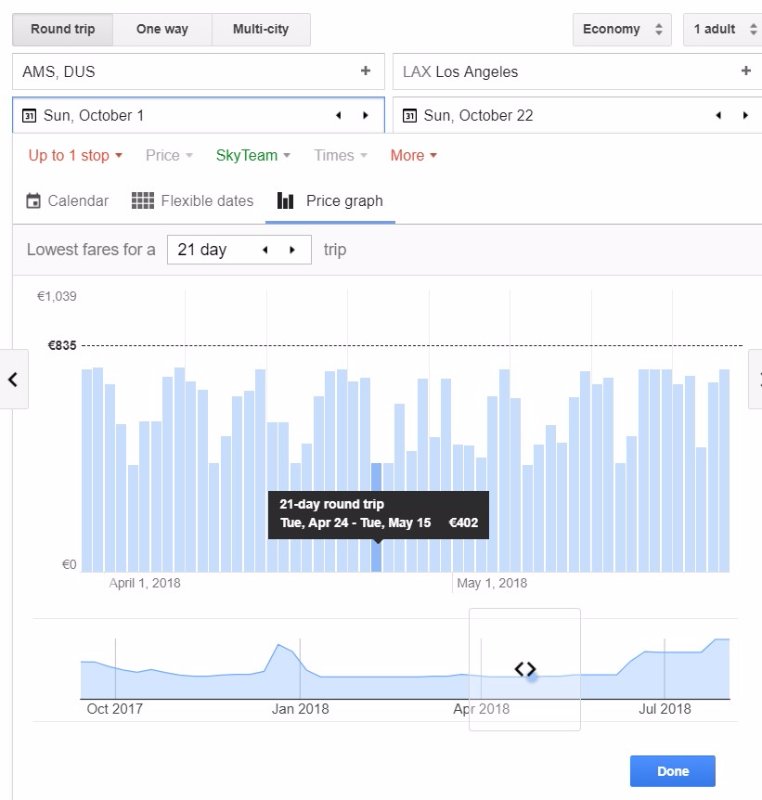Decrease trip length below 21 days
762x800 pixels.
point(265,250)
